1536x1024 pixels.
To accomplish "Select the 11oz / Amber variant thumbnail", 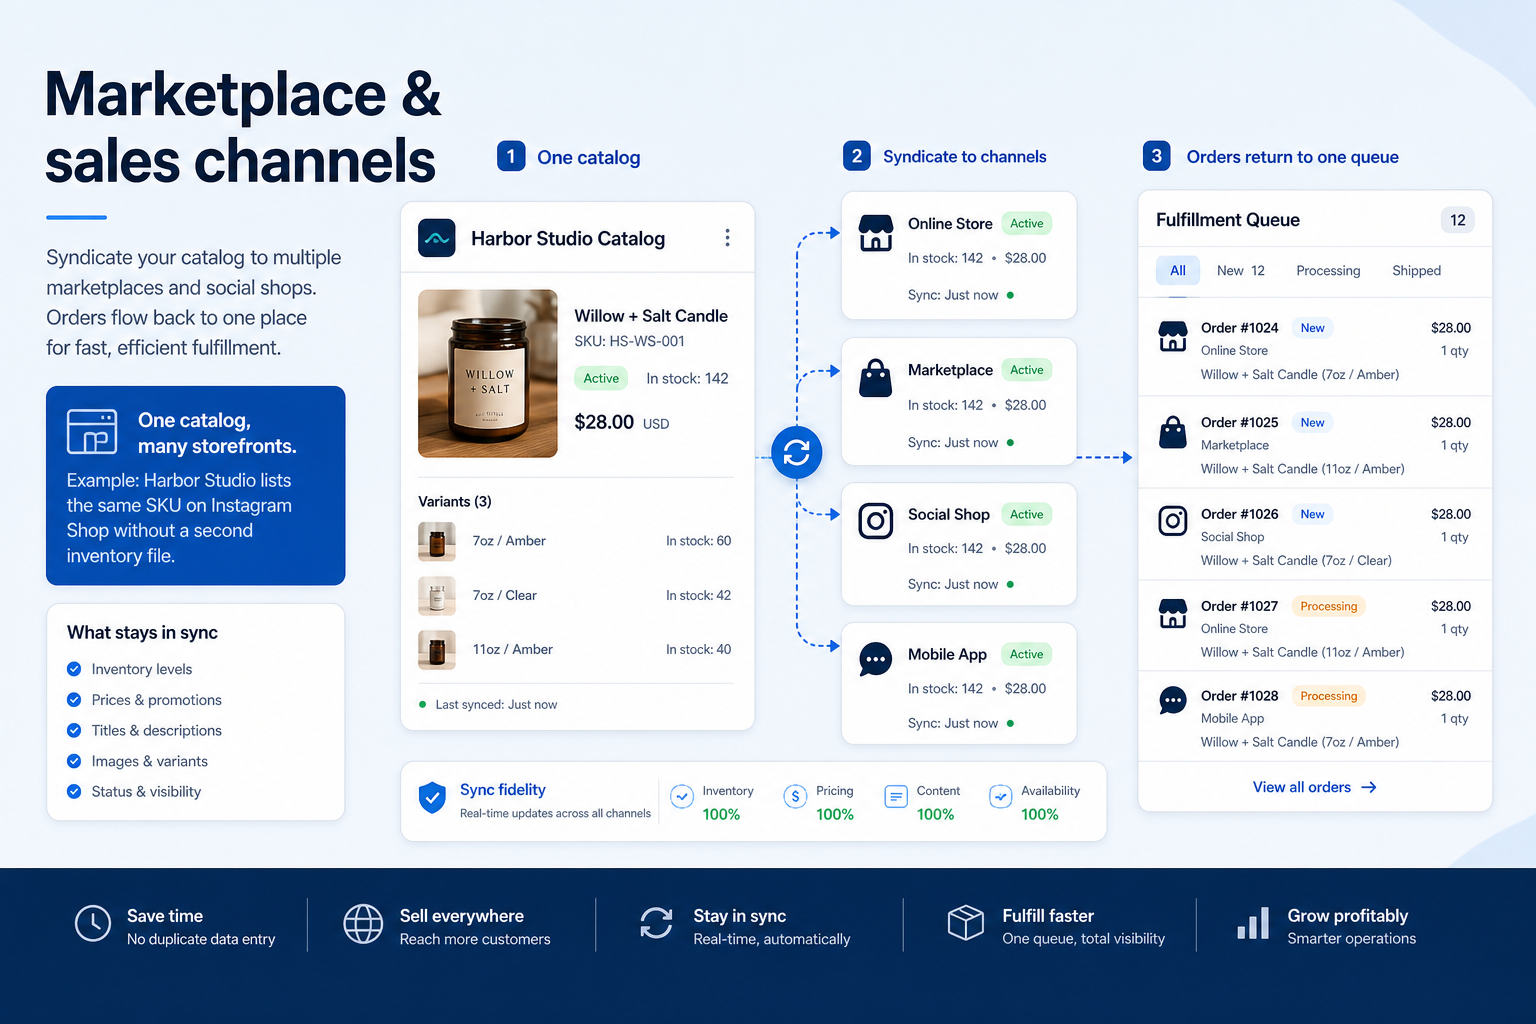I will [x=437, y=650].
